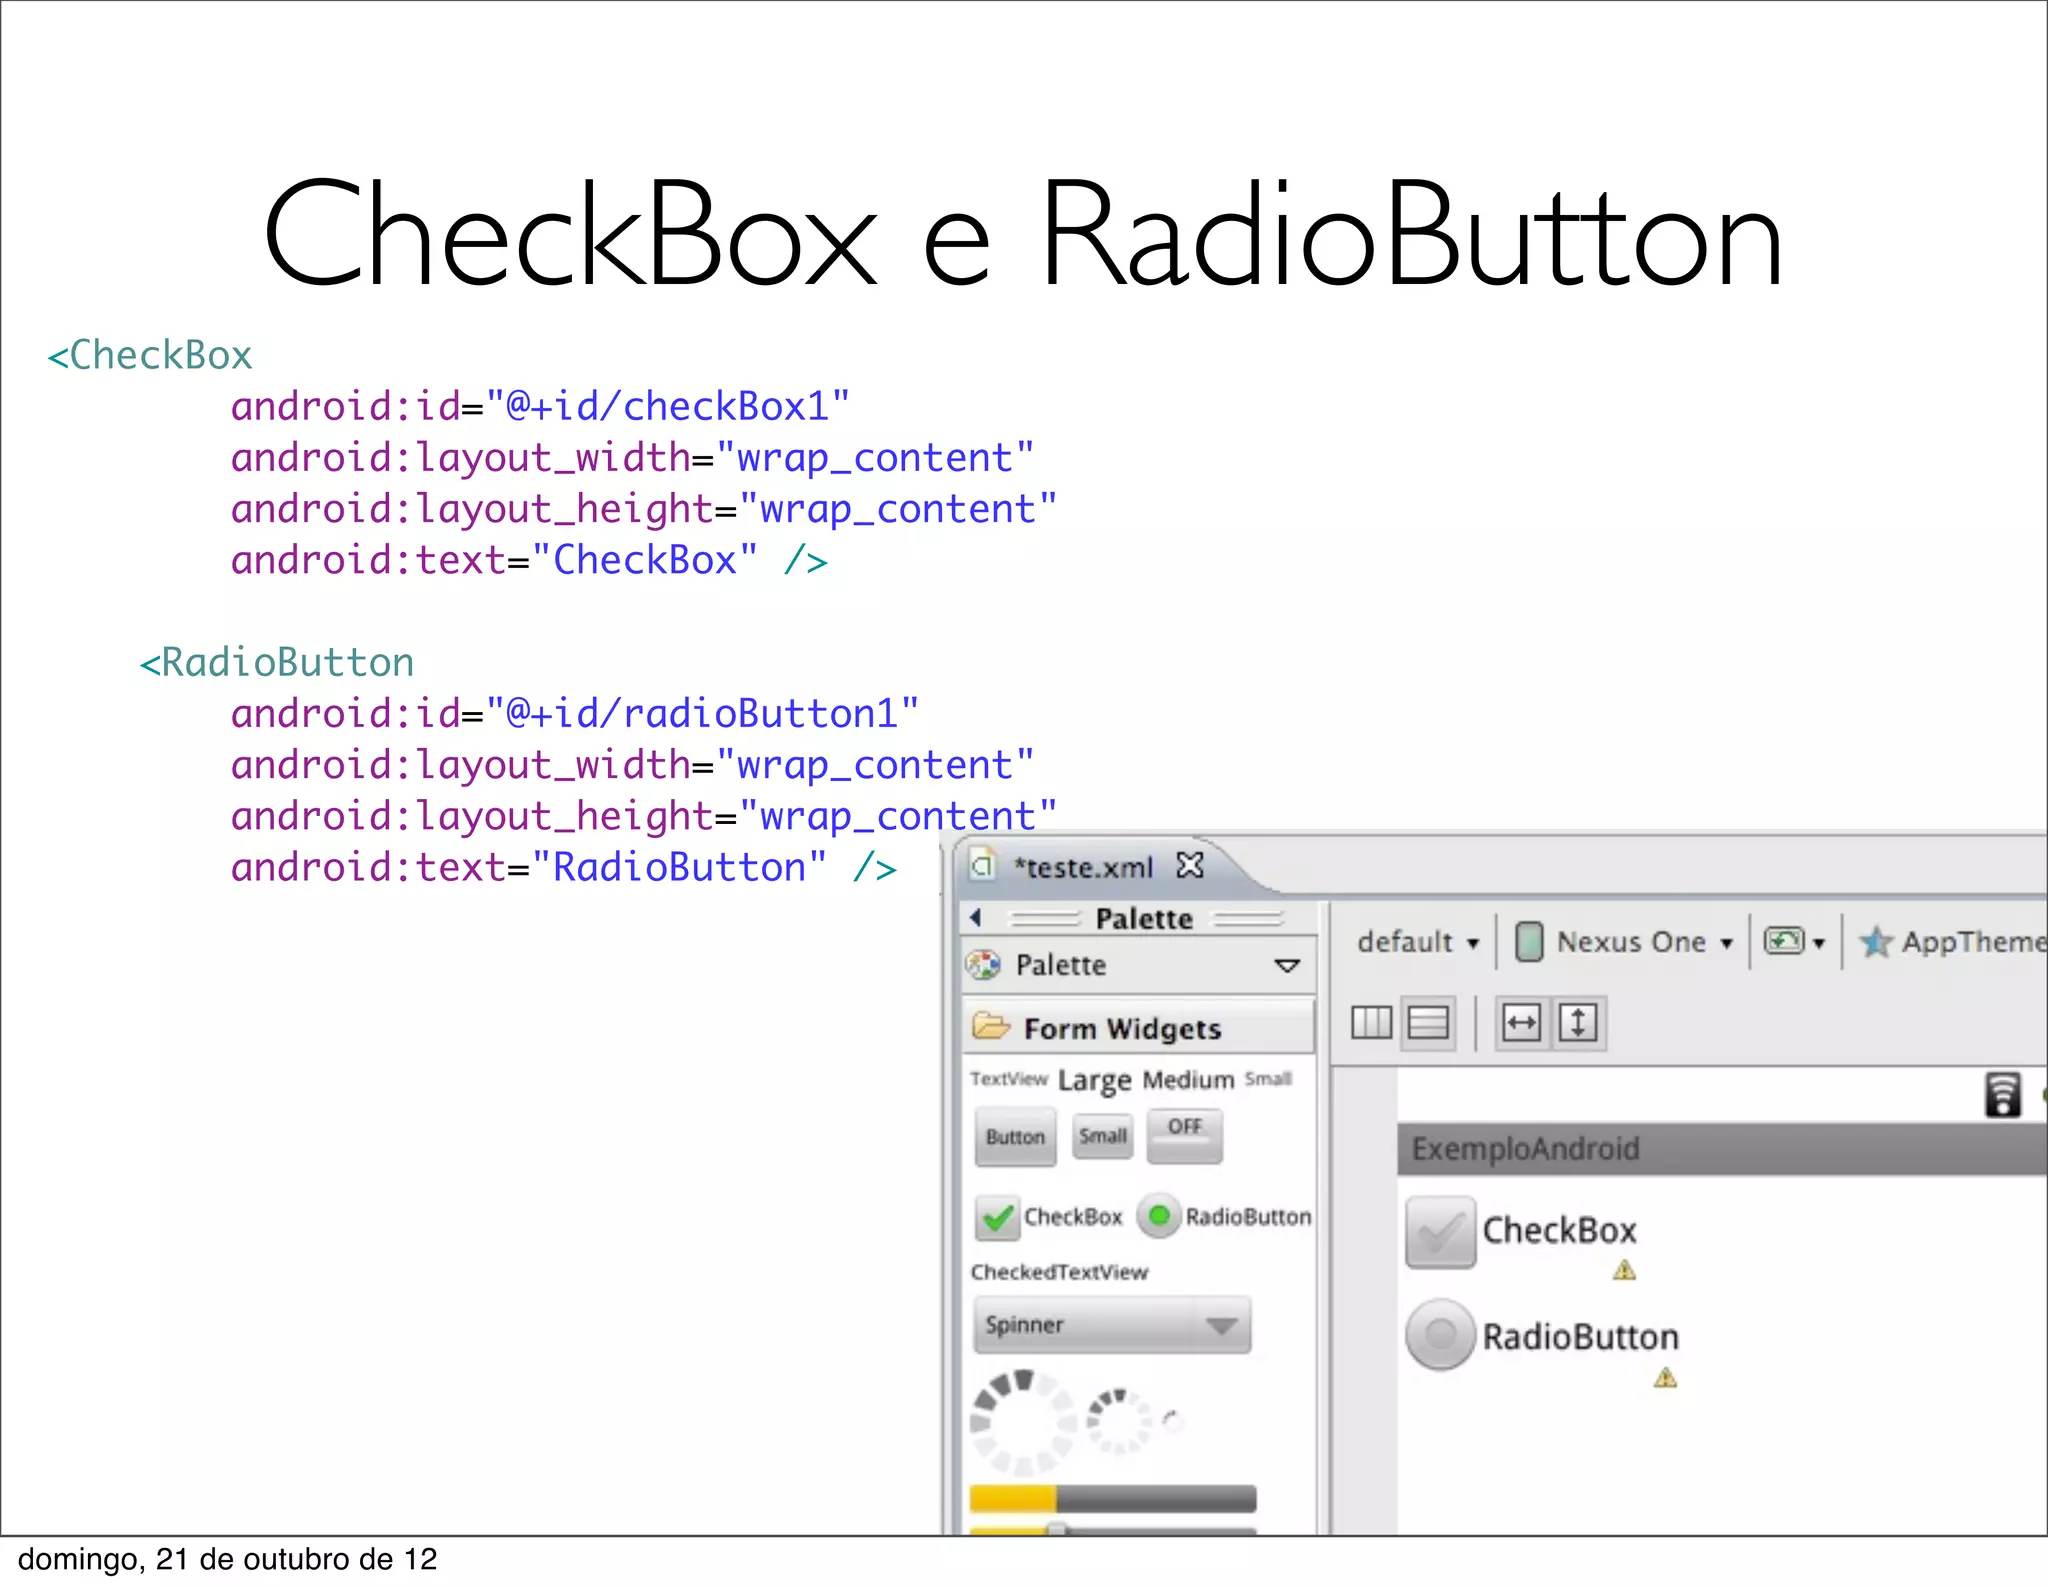Click the colorful Palette icon
This screenshot has height=1587, width=2048.
coord(983,965)
